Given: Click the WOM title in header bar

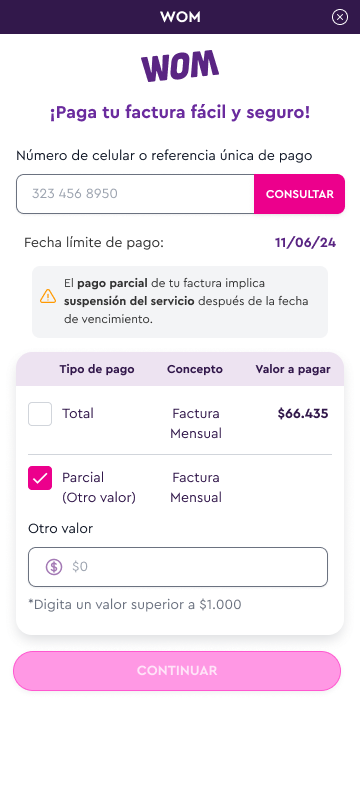Looking at the screenshot, I should (180, 17).
